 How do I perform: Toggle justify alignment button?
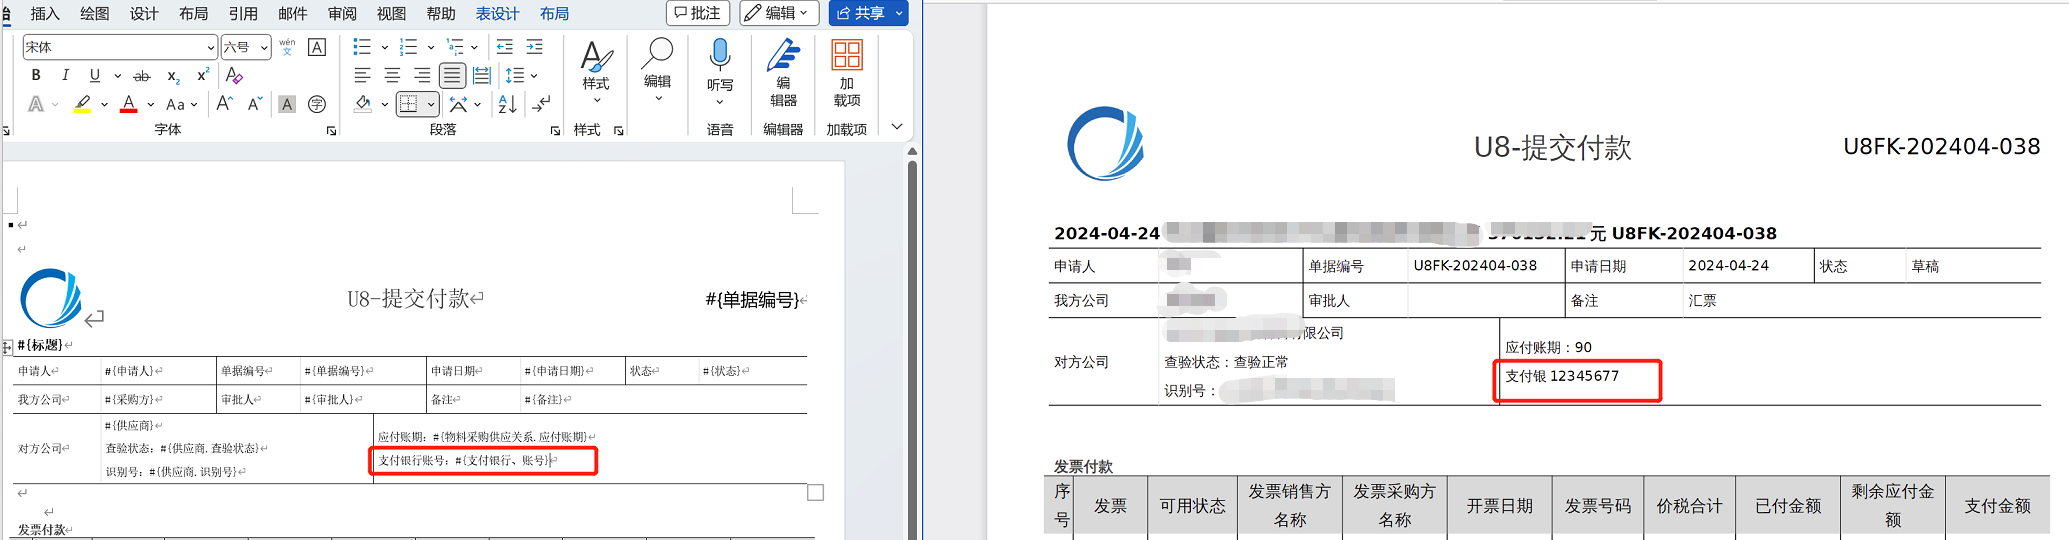click(x=452, y=75)
